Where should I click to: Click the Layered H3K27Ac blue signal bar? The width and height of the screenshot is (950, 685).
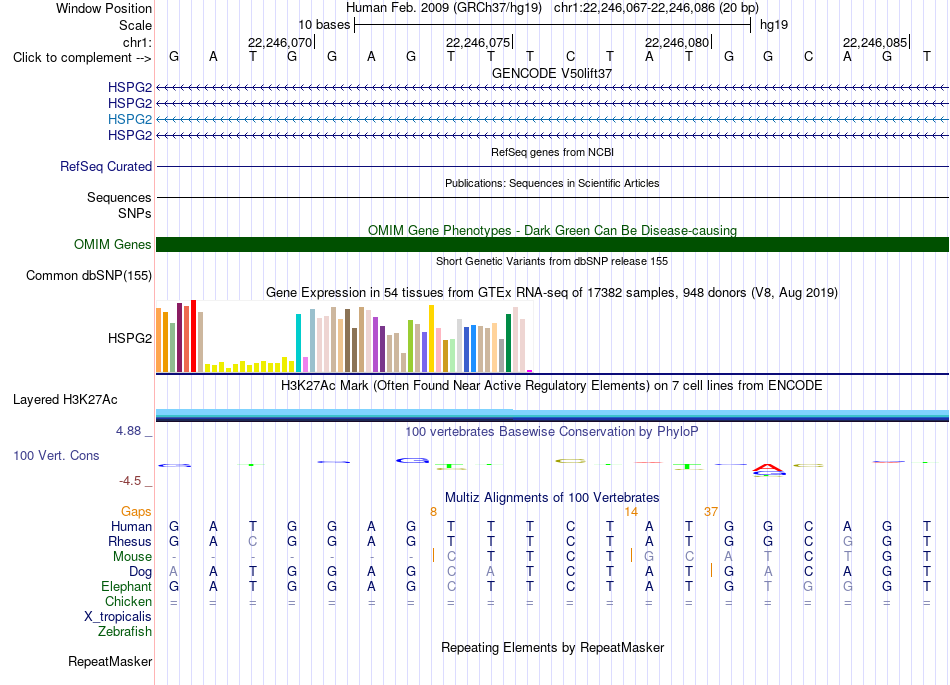552,415
